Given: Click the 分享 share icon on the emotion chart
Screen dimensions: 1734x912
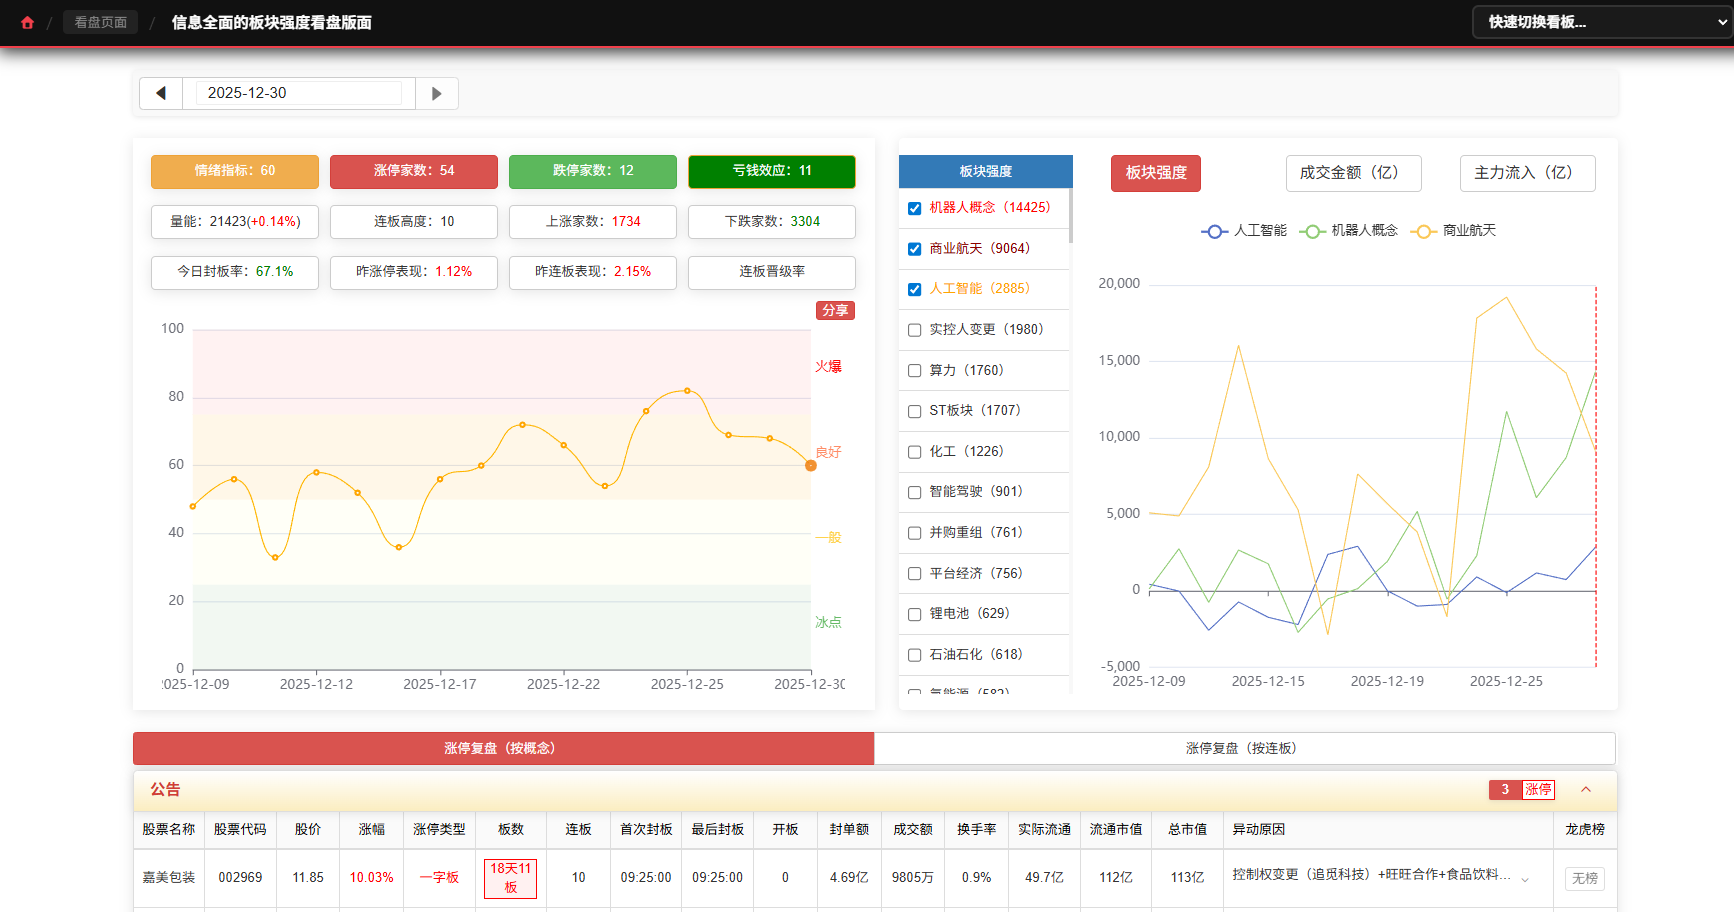Looking at the screenshot, I should tap(835, 310).
